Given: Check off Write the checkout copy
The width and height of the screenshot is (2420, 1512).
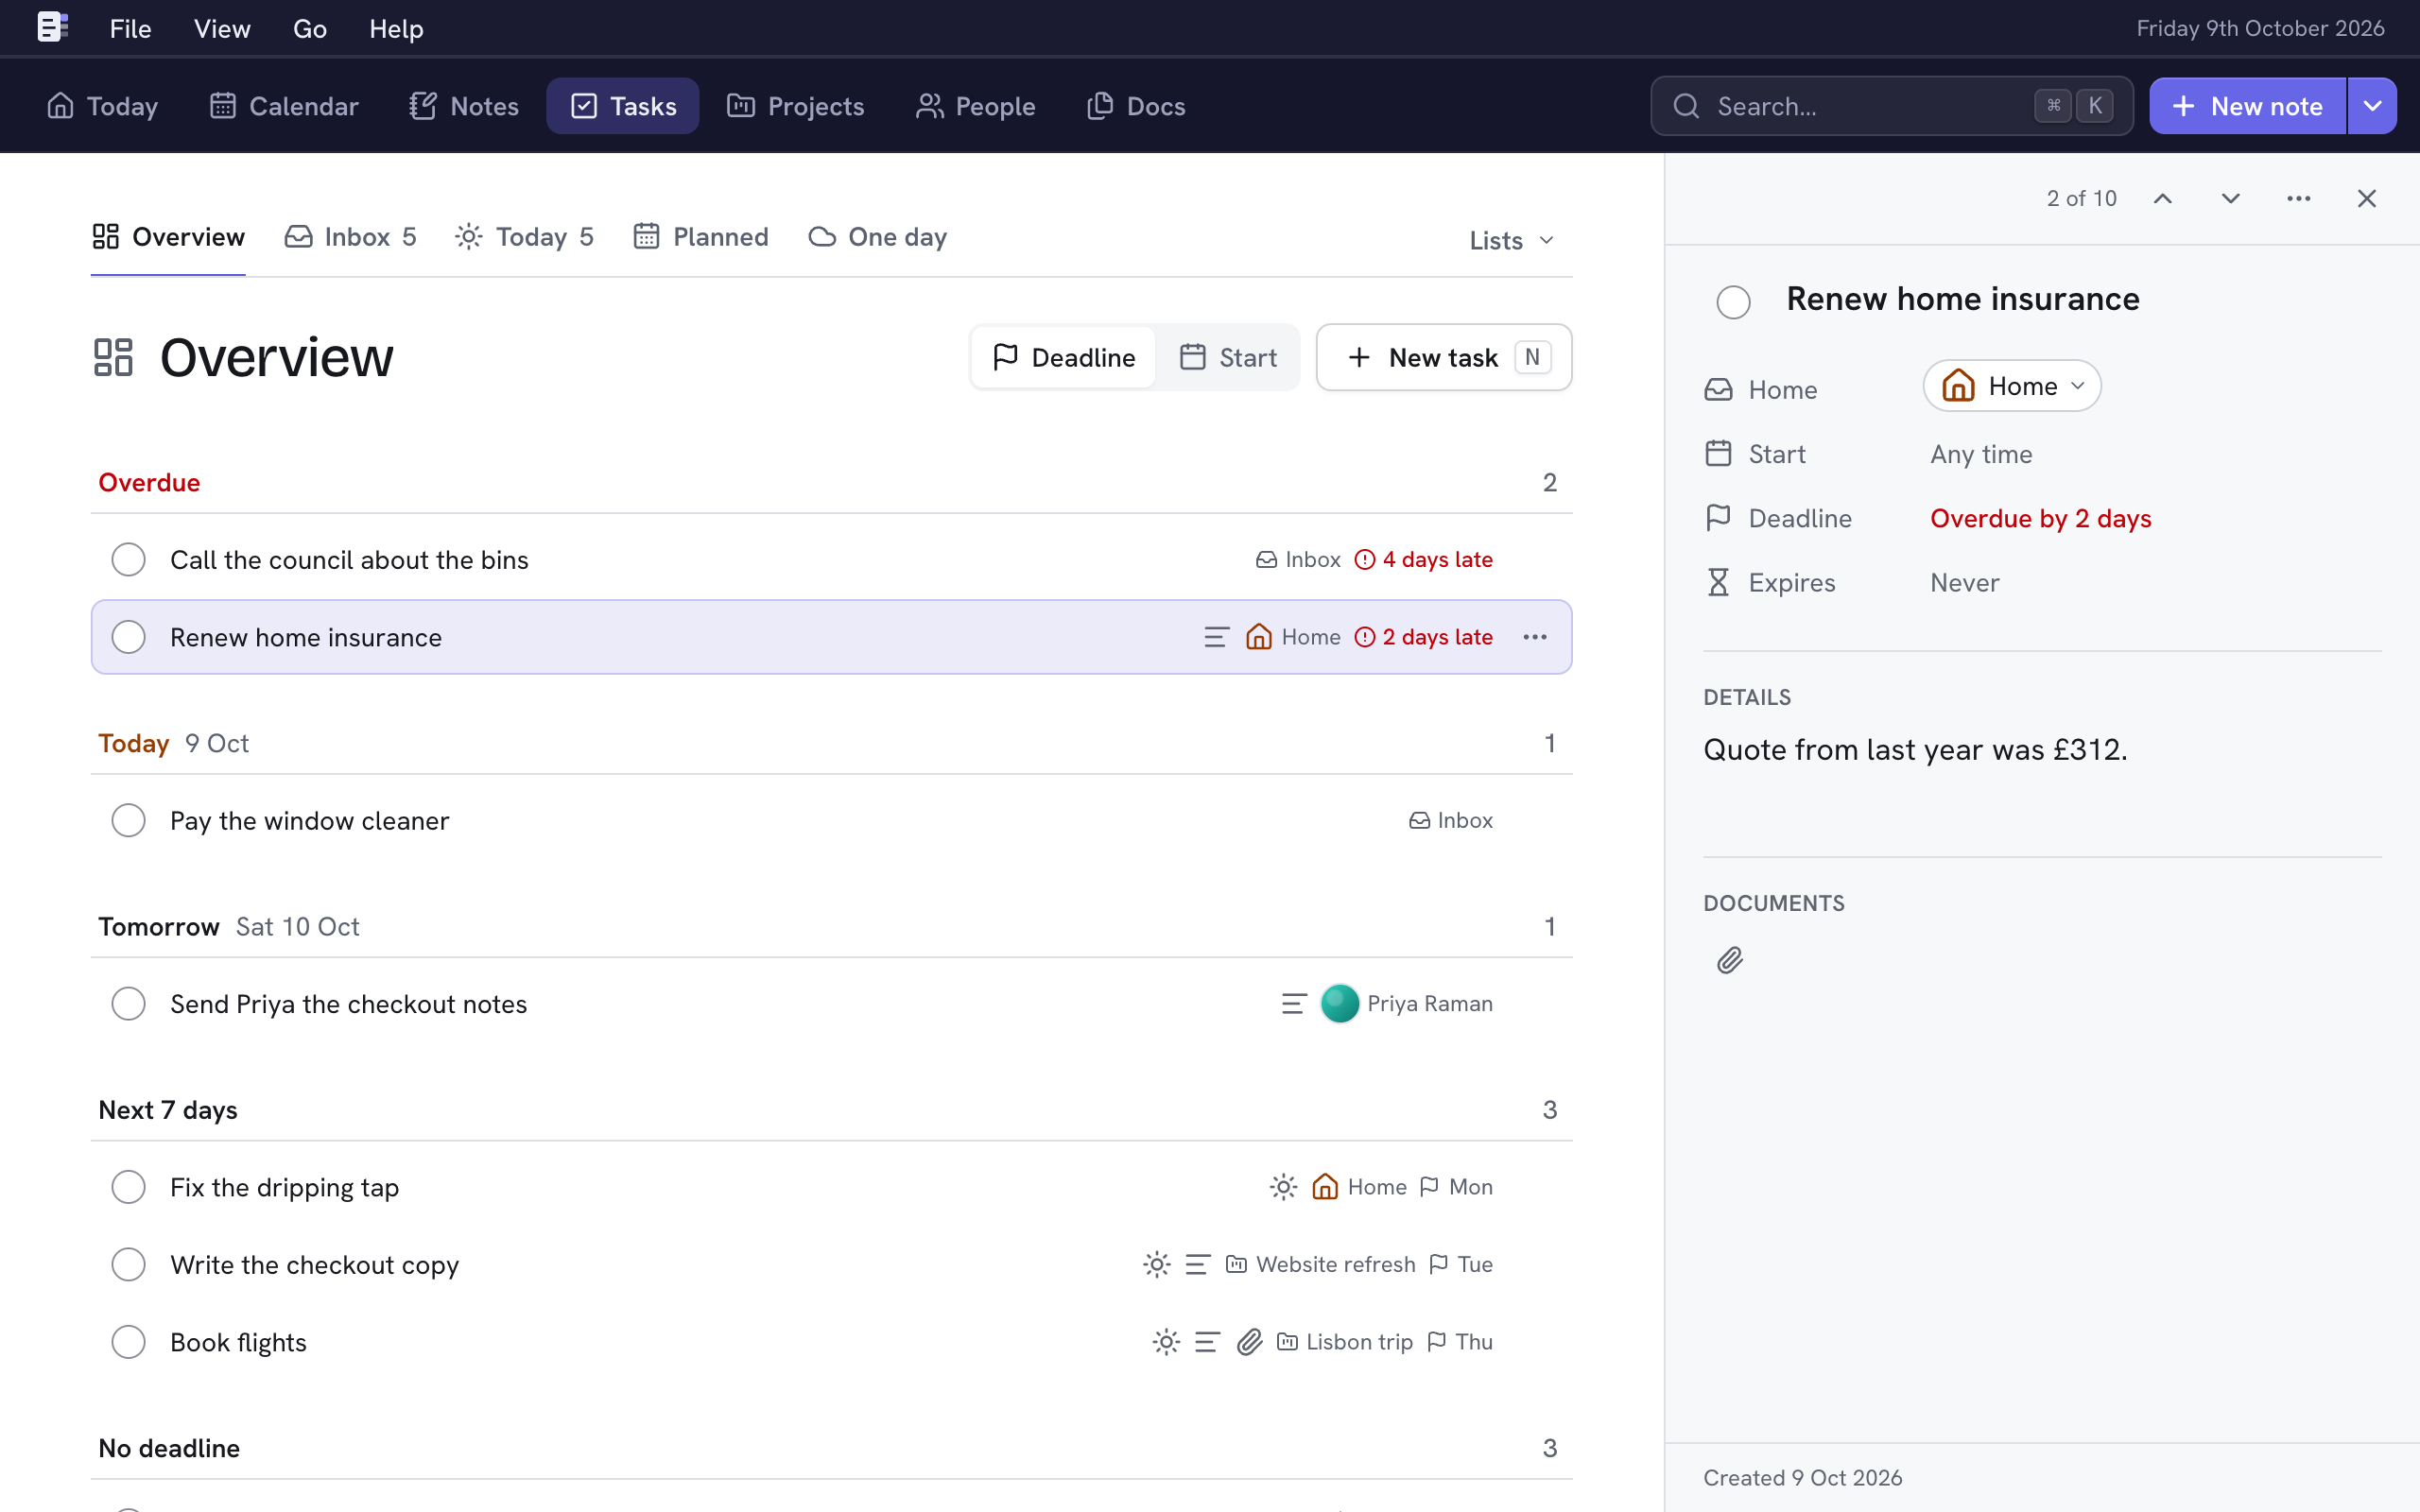Looking at the screenshot, I should tap(128, 1264).
